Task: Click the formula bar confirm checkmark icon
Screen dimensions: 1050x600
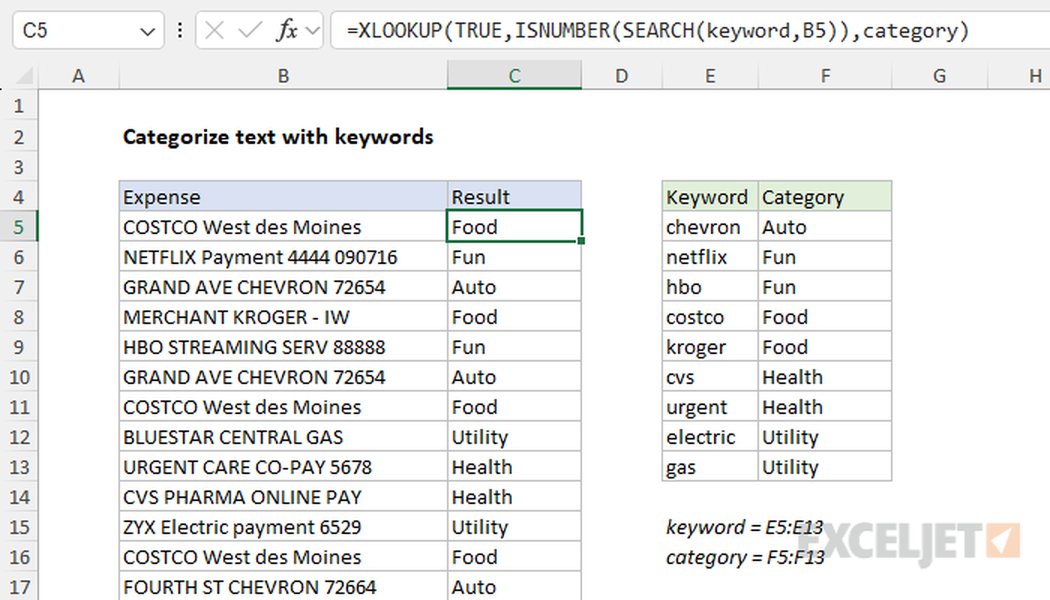Action: point(250,30)
